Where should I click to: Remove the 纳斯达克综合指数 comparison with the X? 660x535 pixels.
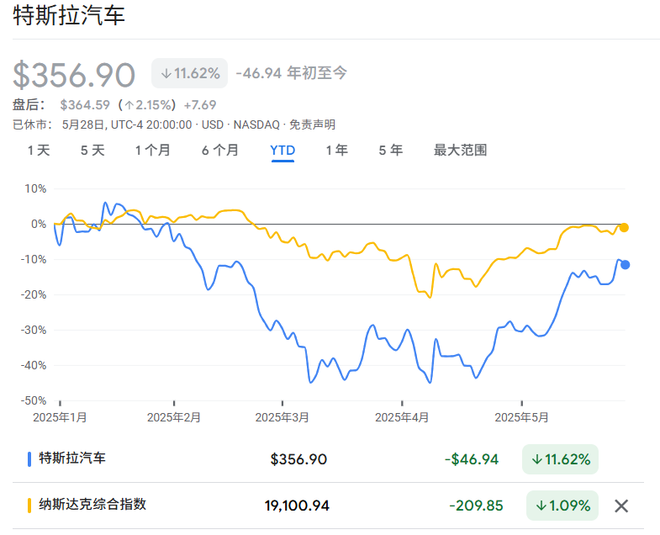coord(621,506)
